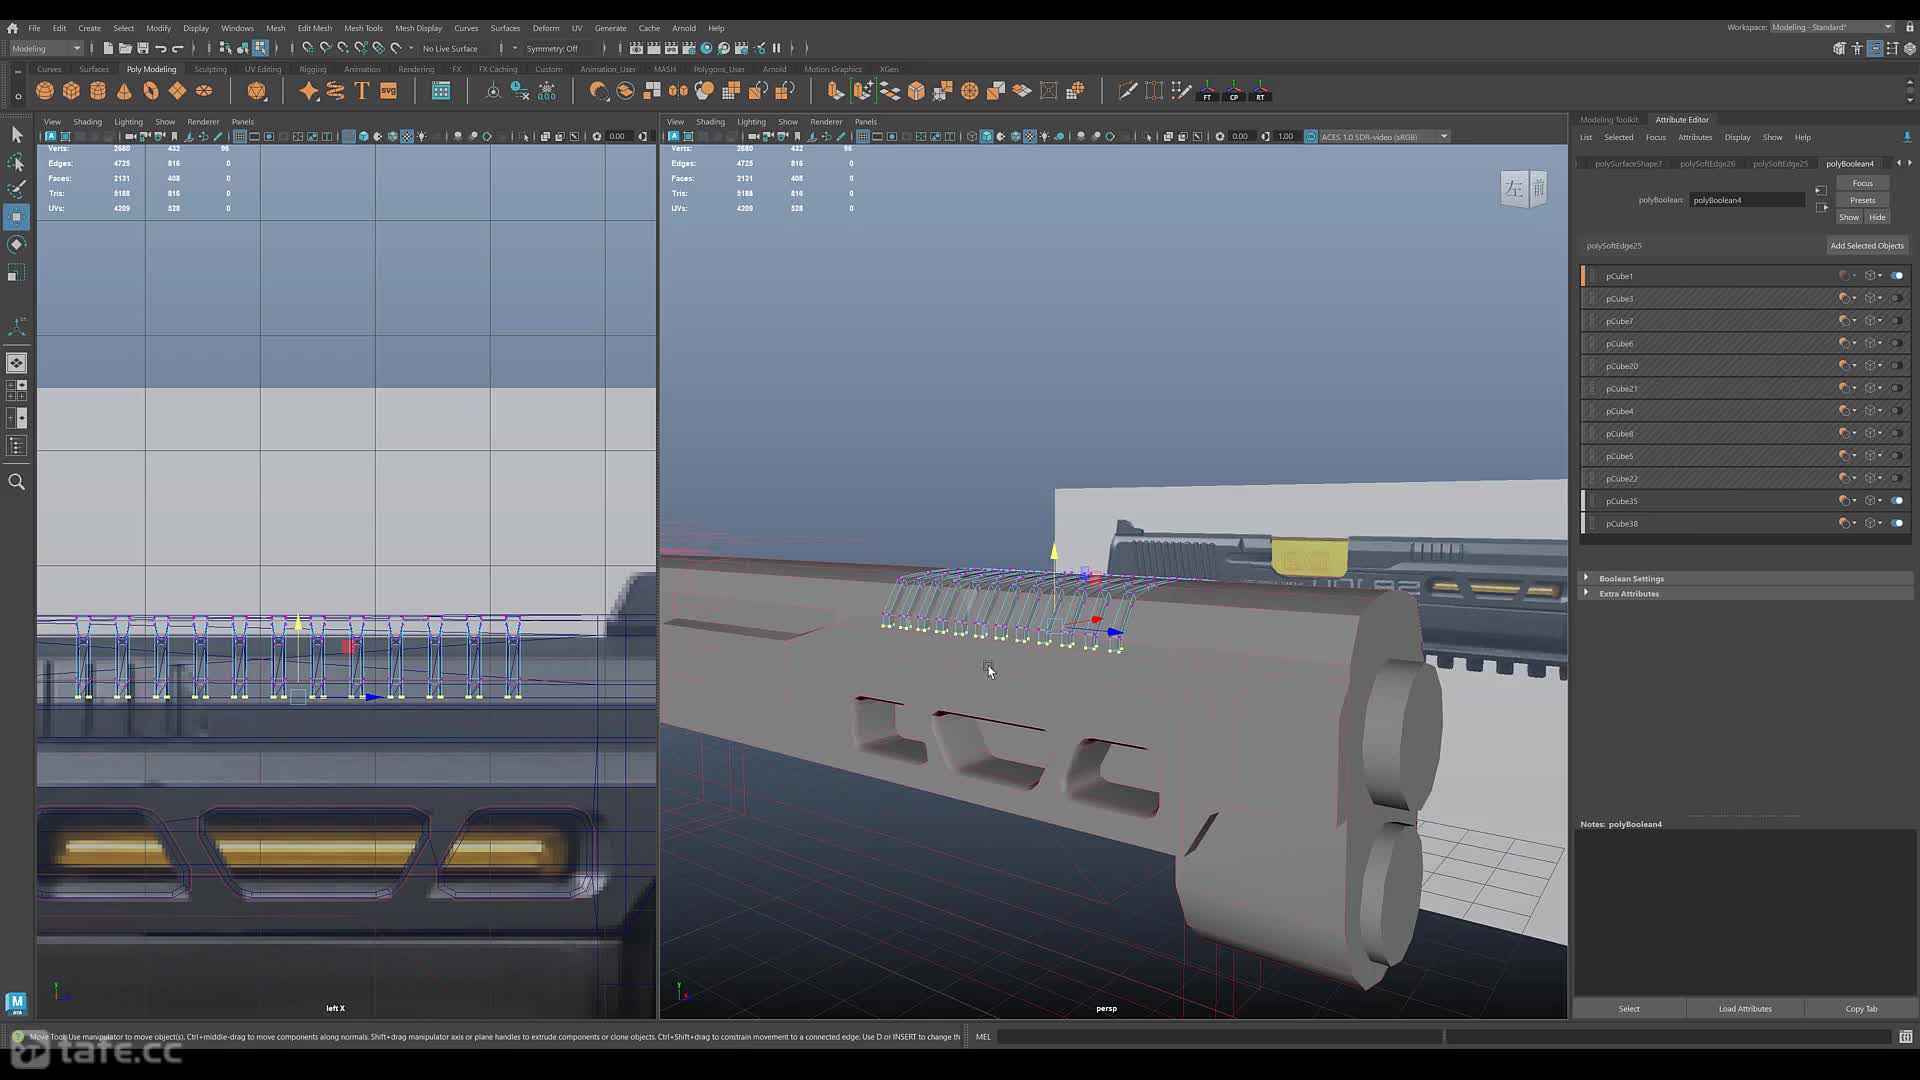Open the Modeling menu set dropdown
Screen dimensions: 1920x1080
point(46,48)
